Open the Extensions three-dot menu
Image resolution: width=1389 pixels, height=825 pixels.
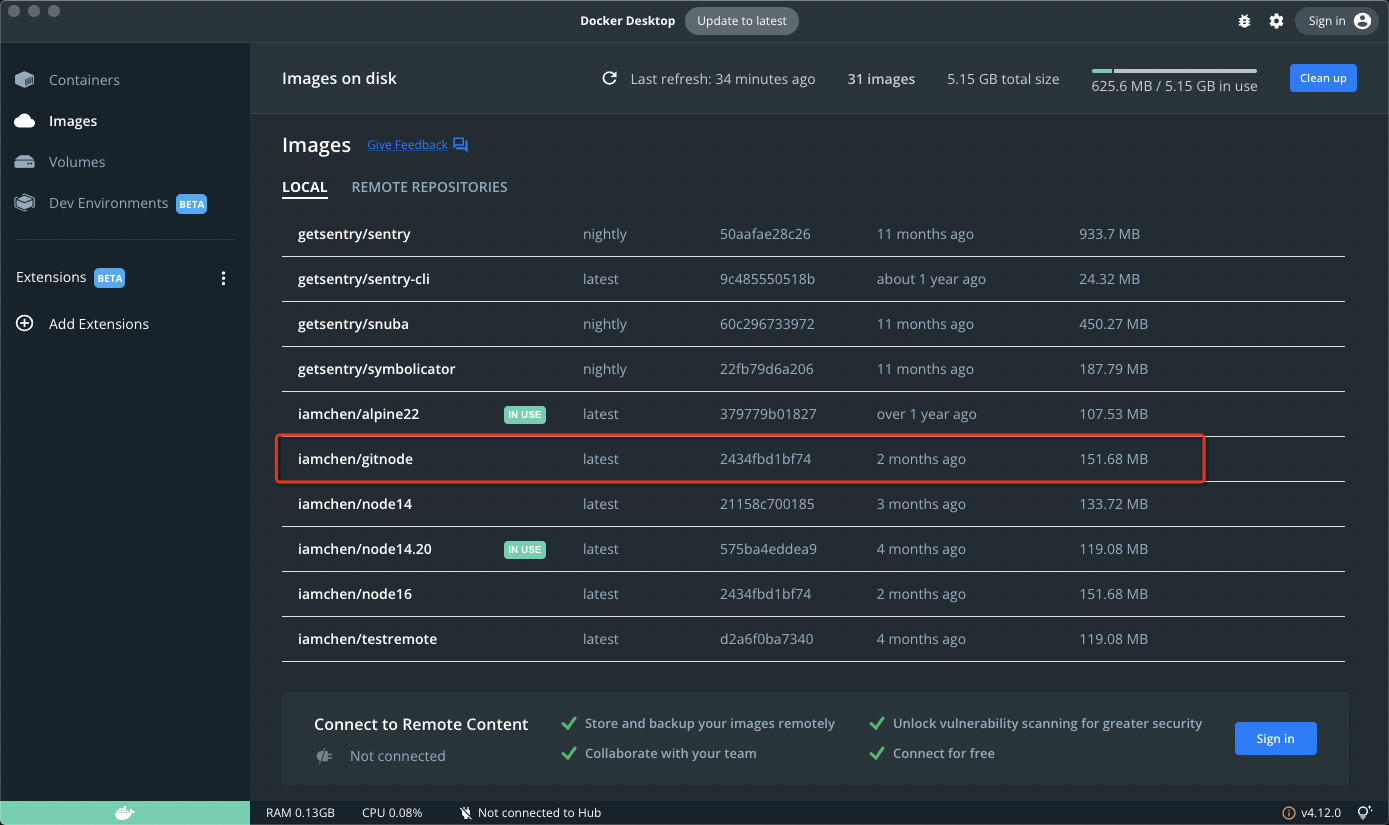[x=223, y=278]
